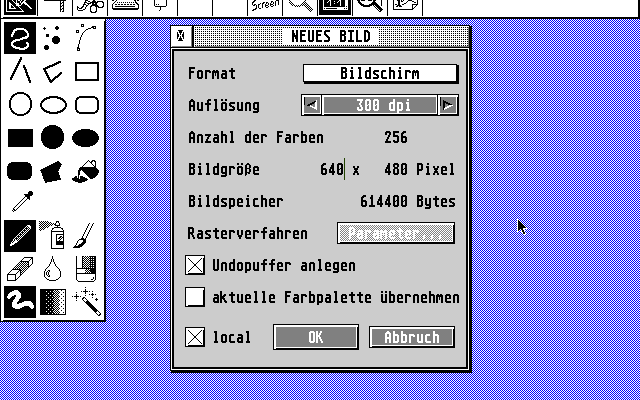Screen dimensions: 640x400
Task: Select the spray can tool
Action: point(53,235)
